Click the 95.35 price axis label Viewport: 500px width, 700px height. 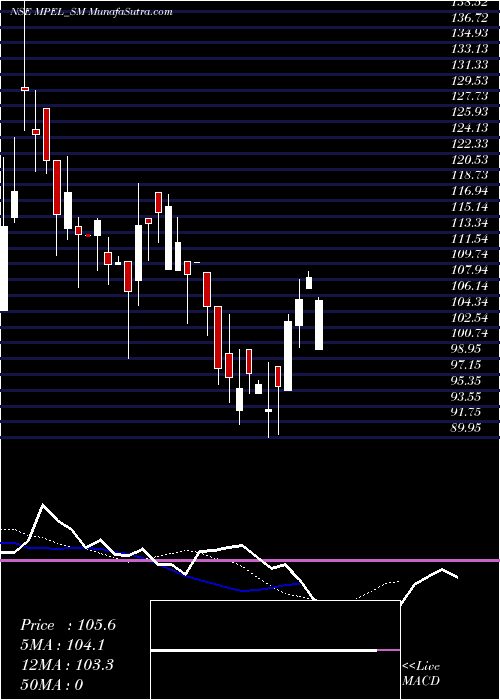(x=466, y=380)
